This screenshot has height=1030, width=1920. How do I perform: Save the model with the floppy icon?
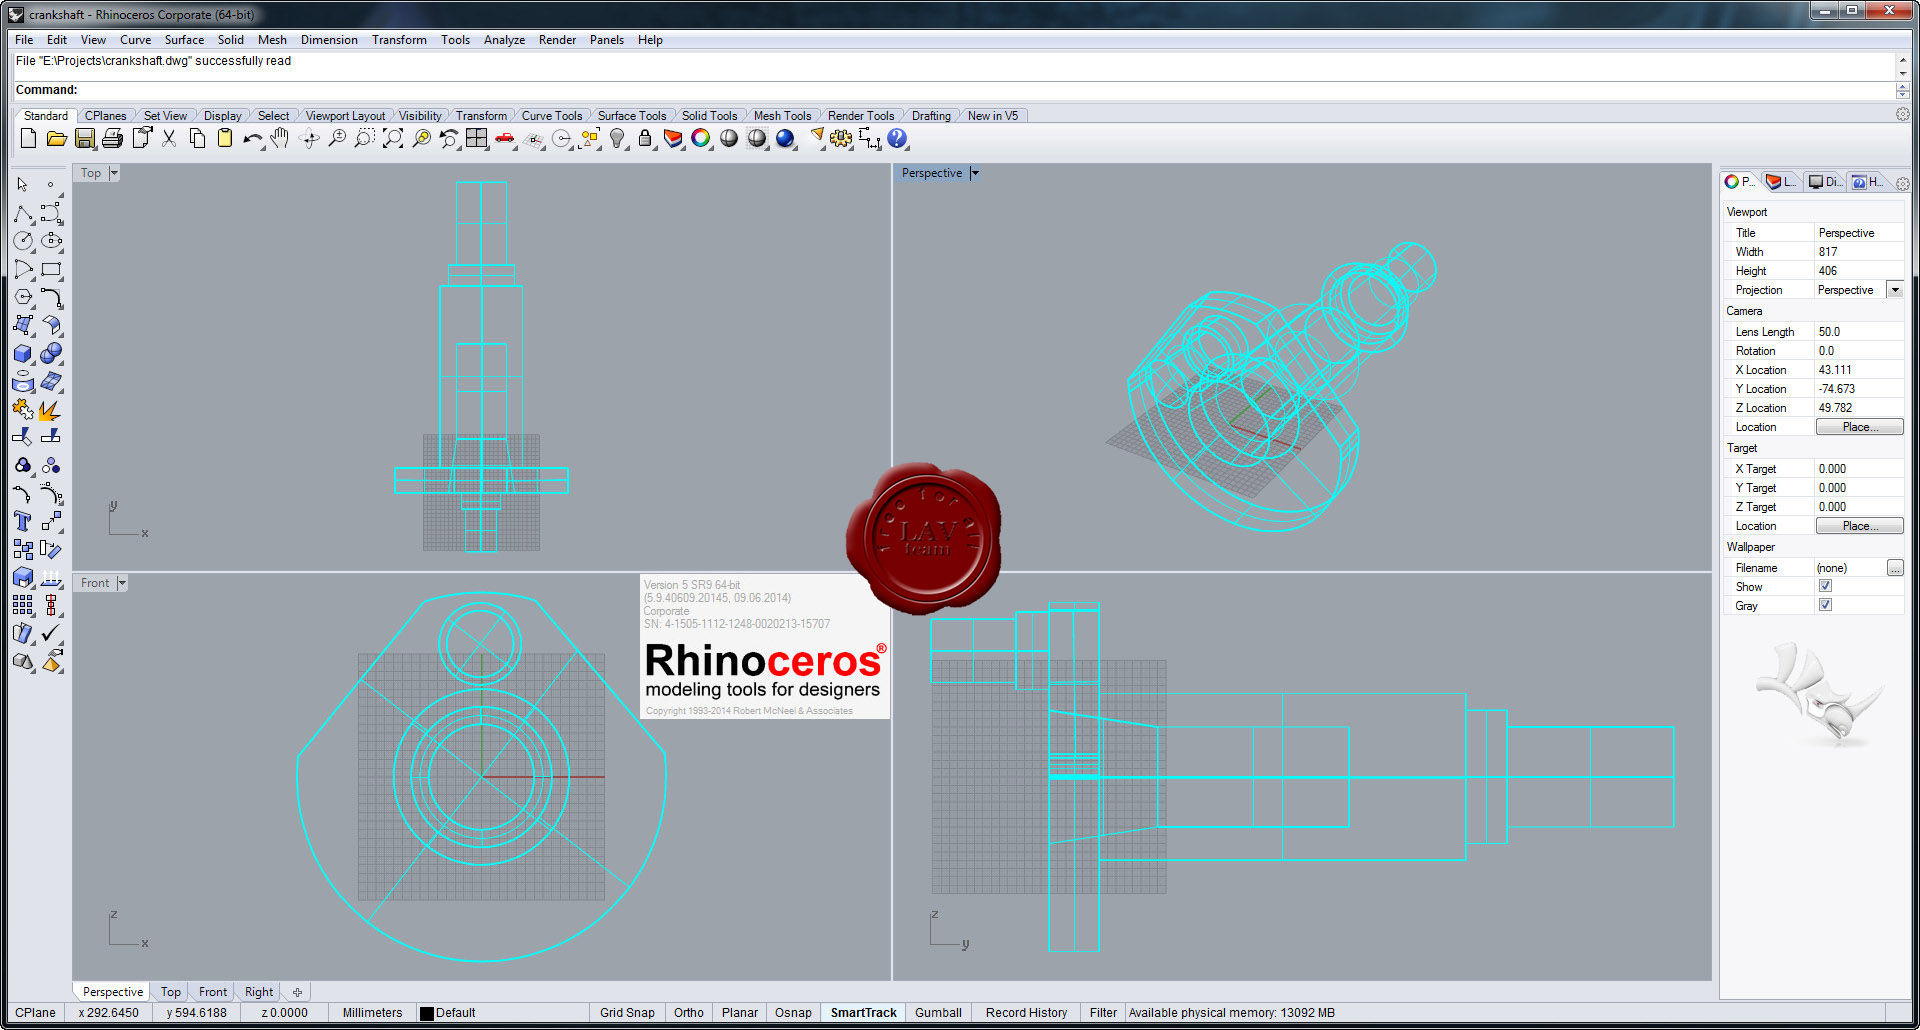pos(85,139)
